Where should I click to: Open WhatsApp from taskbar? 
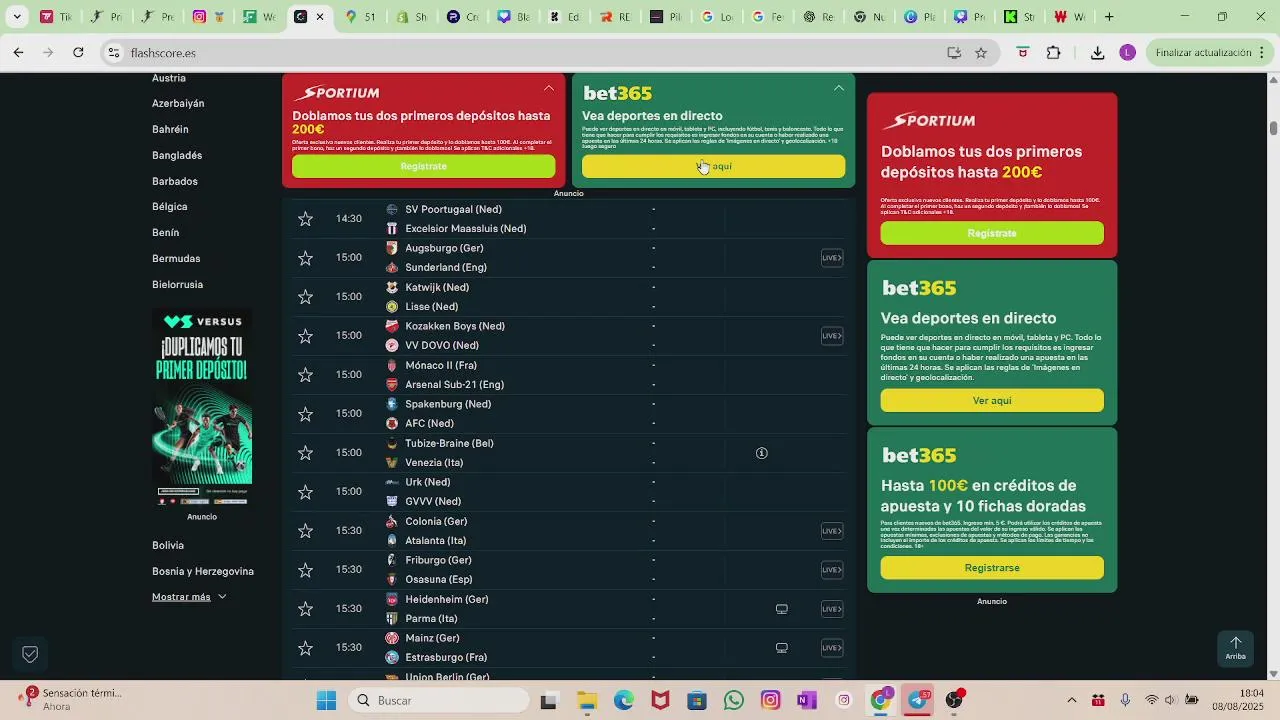click(734, 701)
